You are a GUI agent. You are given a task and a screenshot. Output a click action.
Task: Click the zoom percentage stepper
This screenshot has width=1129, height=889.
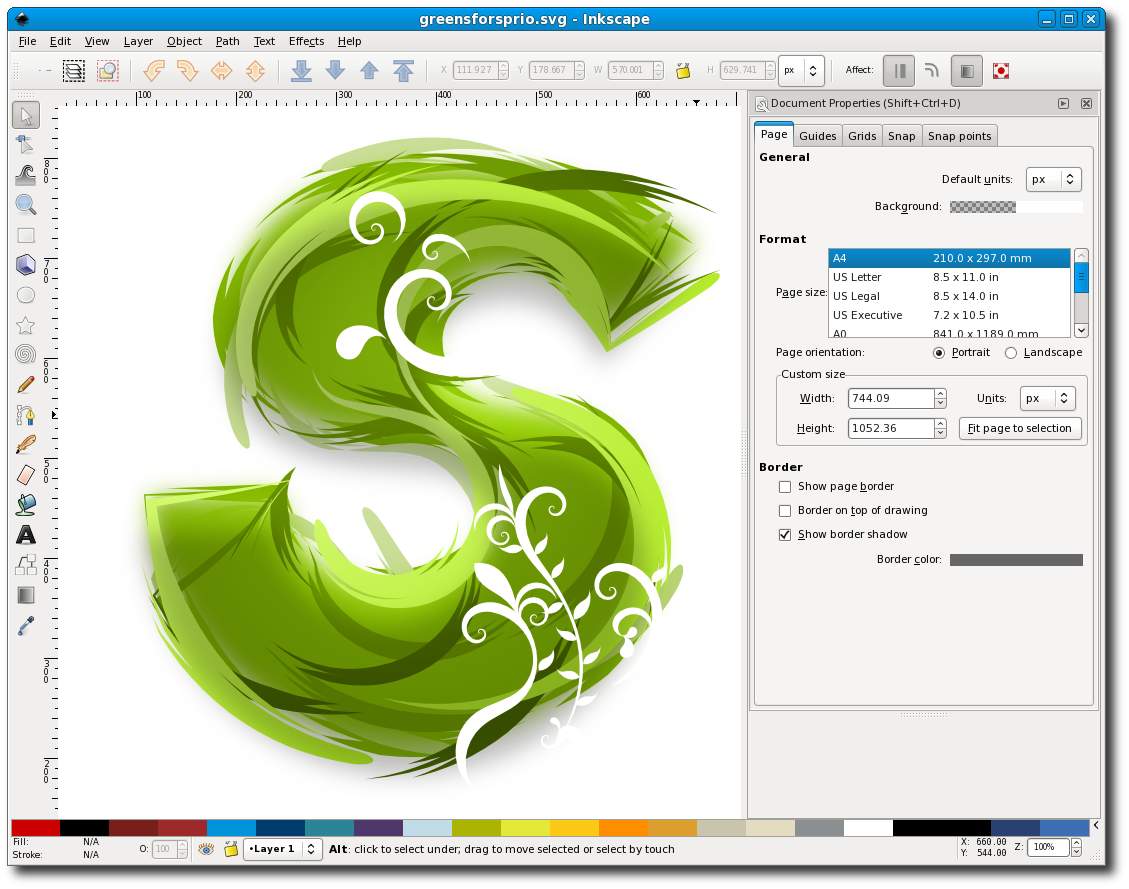(x=1076, y=847)
